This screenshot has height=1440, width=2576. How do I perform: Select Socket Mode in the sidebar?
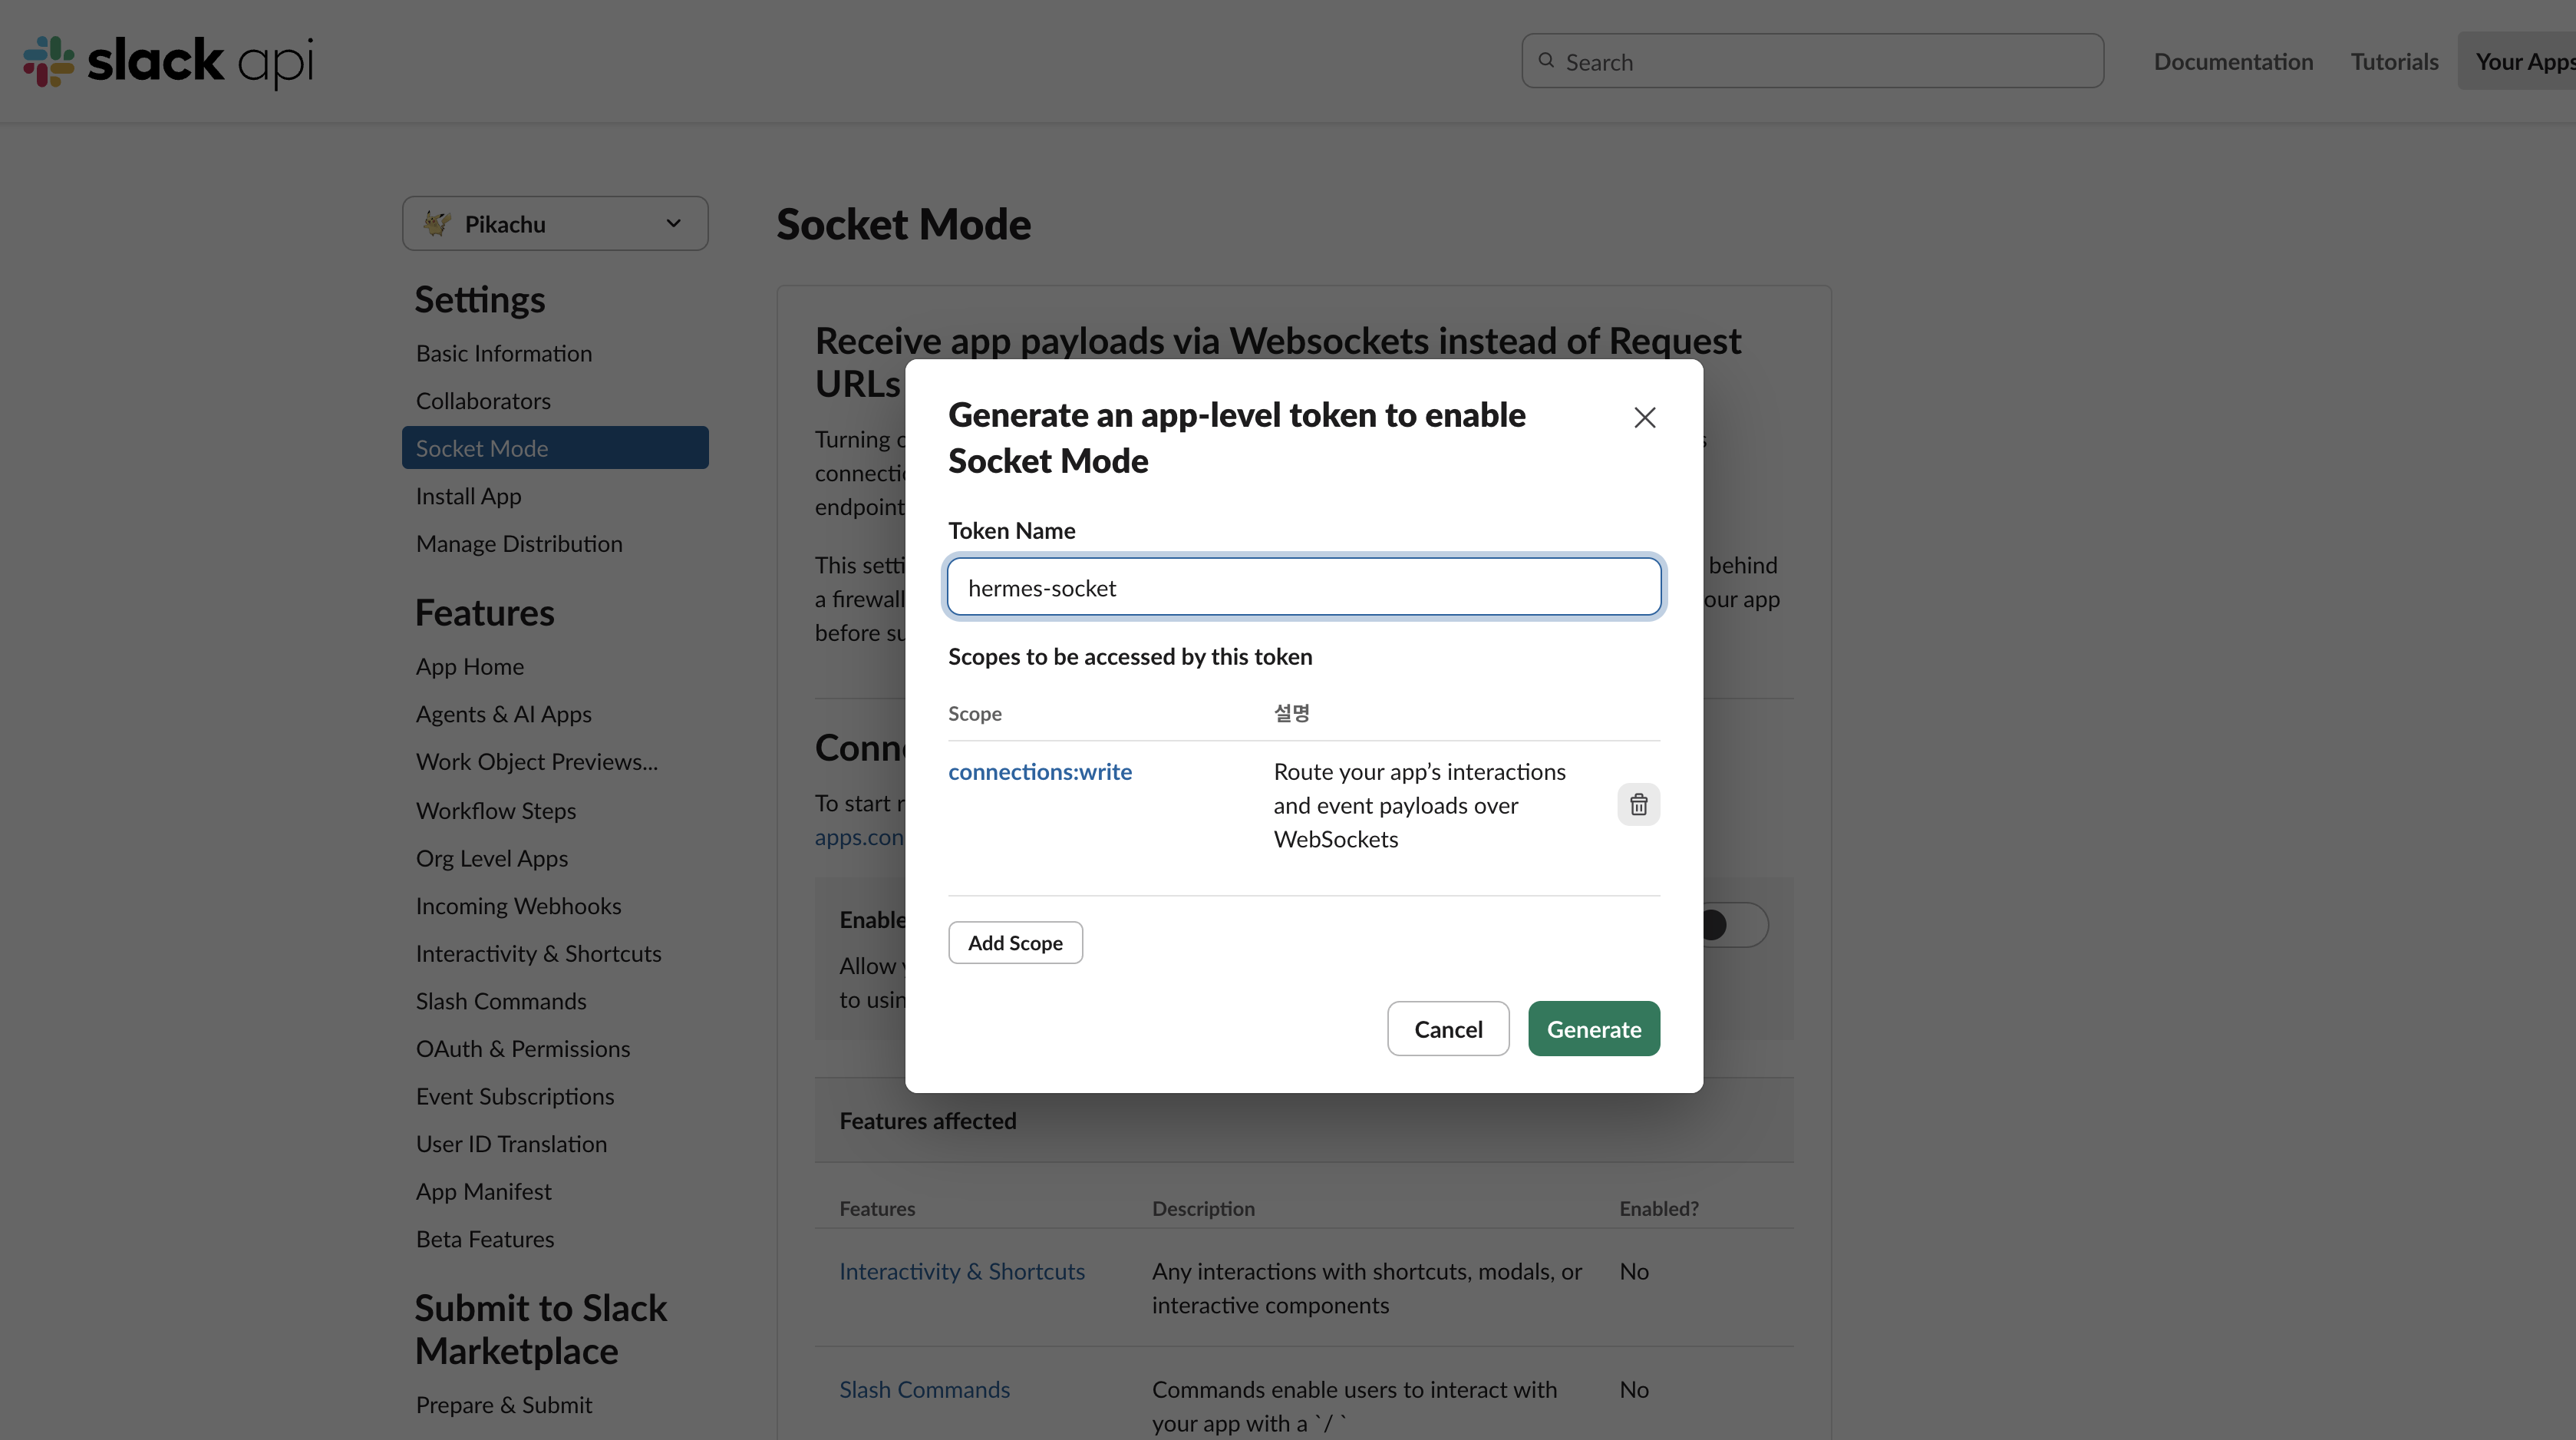pos(555,448)
